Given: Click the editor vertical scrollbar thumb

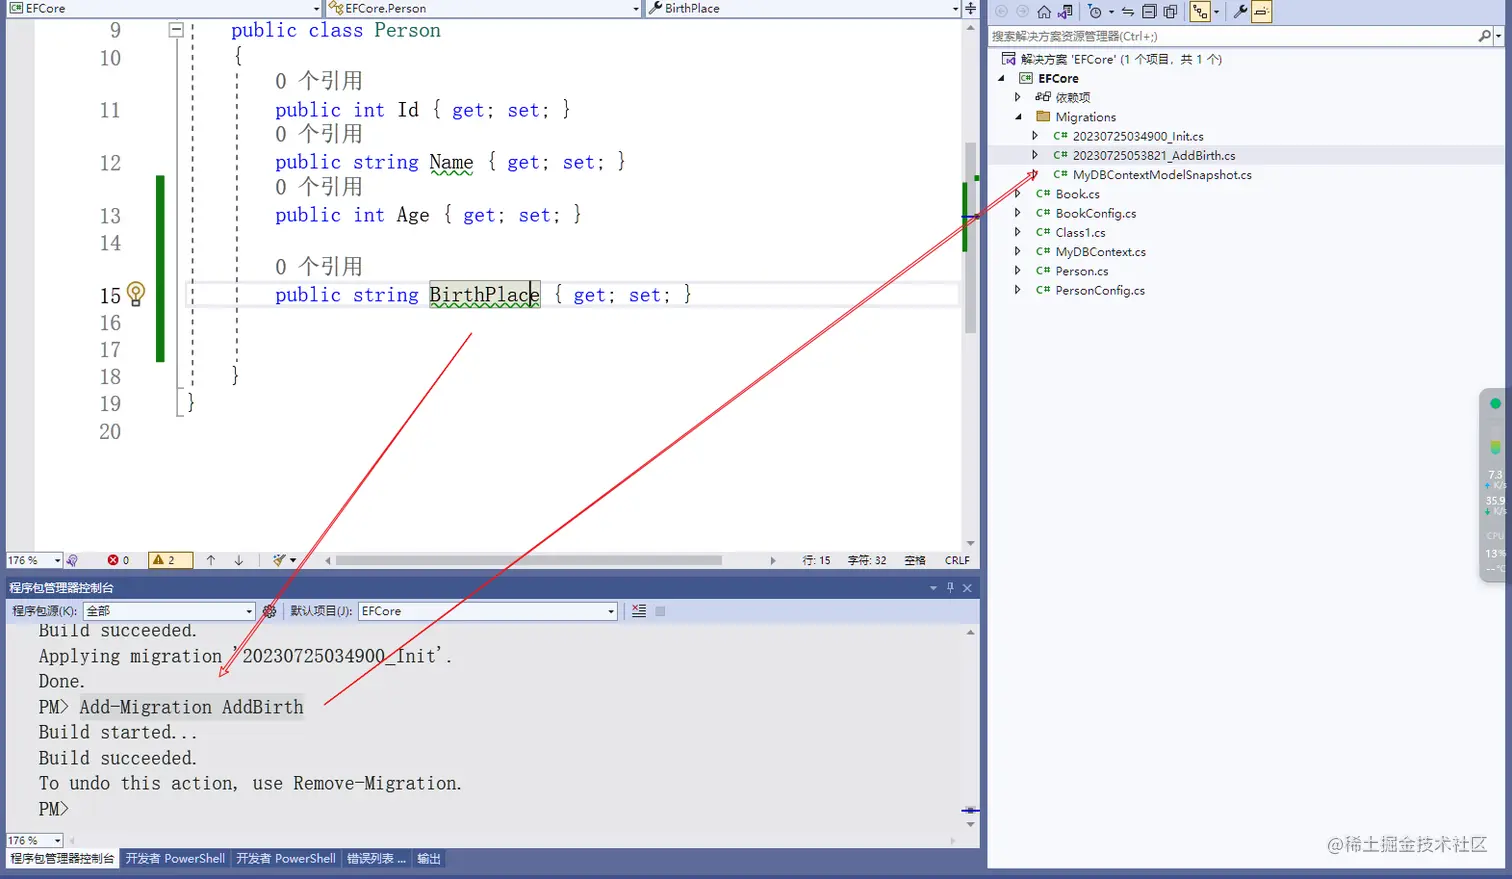Looking at the screenshot, I should [x=970, y=237].
